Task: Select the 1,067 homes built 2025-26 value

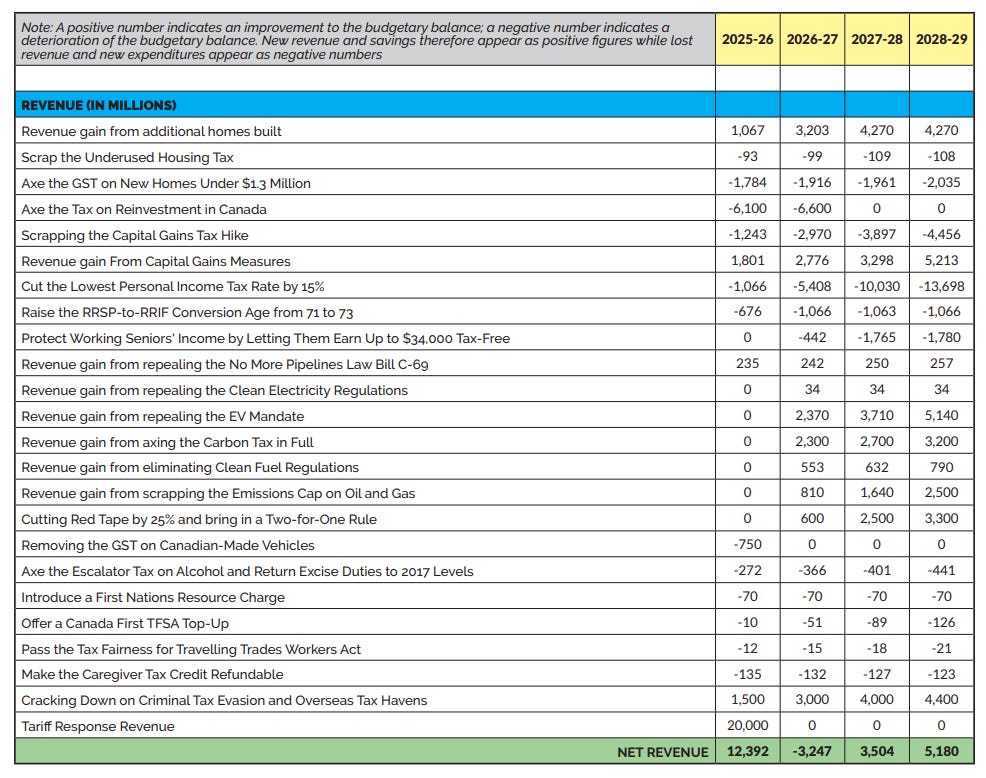Action: coord(747,130)
